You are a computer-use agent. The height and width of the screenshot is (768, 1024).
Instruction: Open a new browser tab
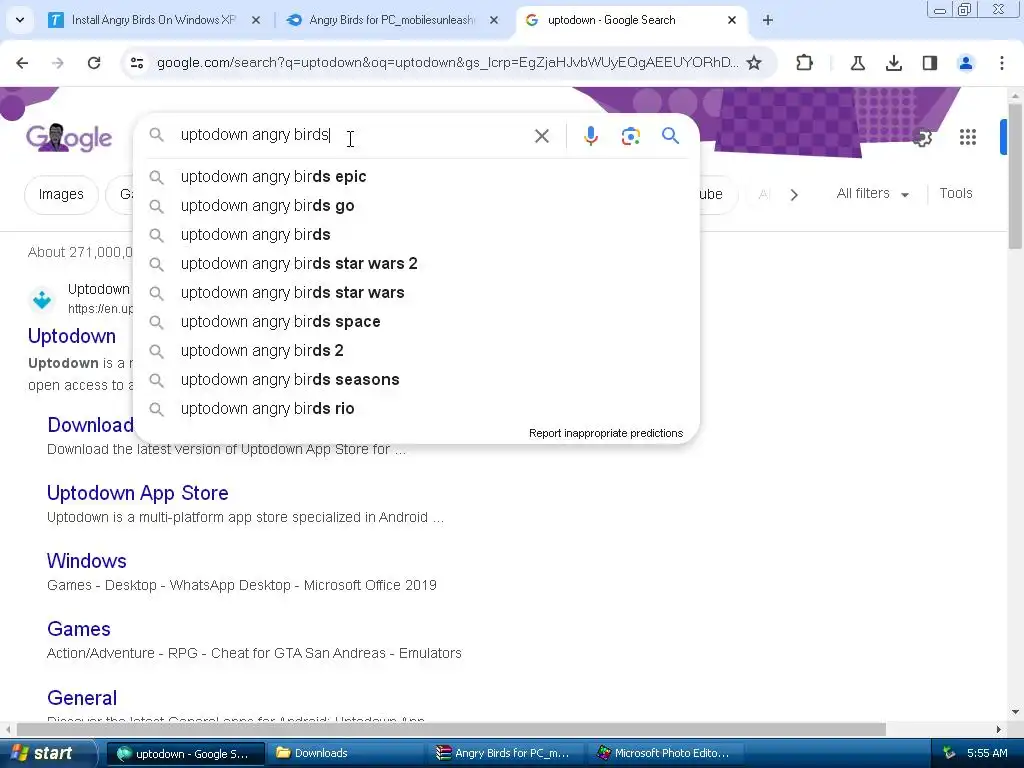click(768, 20)
